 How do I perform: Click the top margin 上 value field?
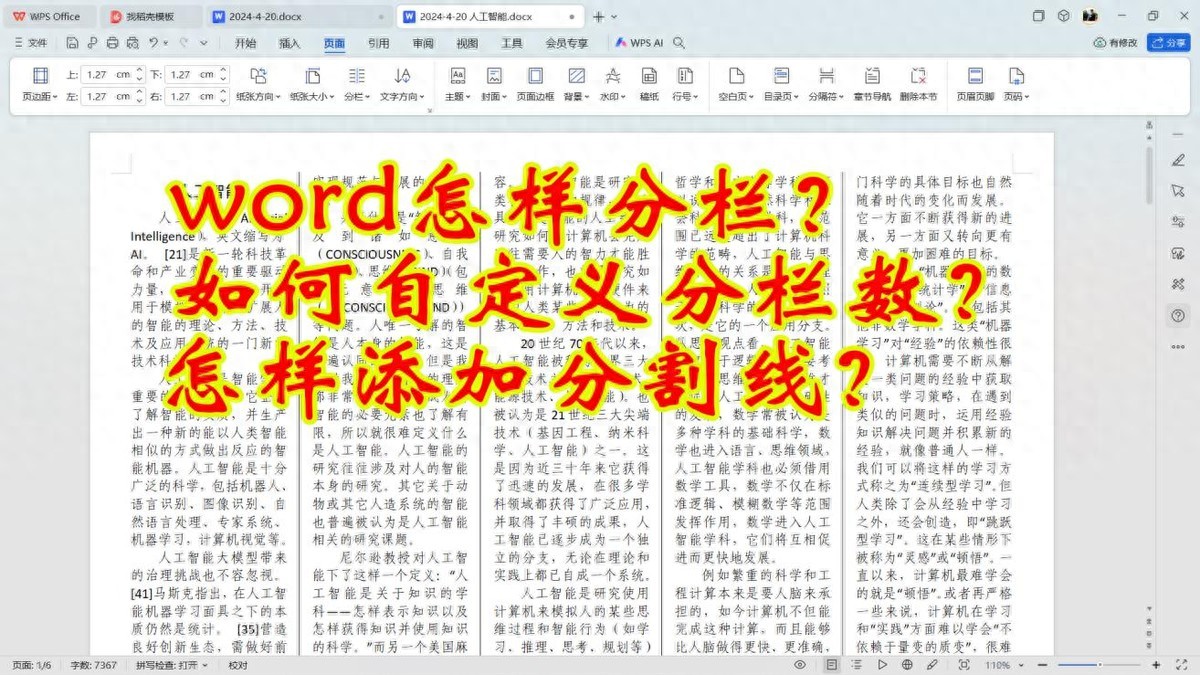coord(100,75)
